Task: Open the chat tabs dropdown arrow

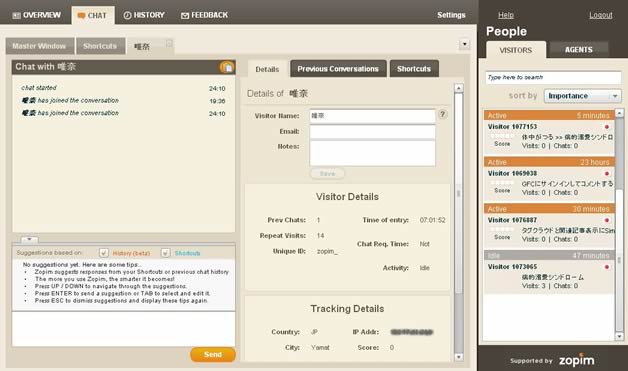Action: coord(465,44)
